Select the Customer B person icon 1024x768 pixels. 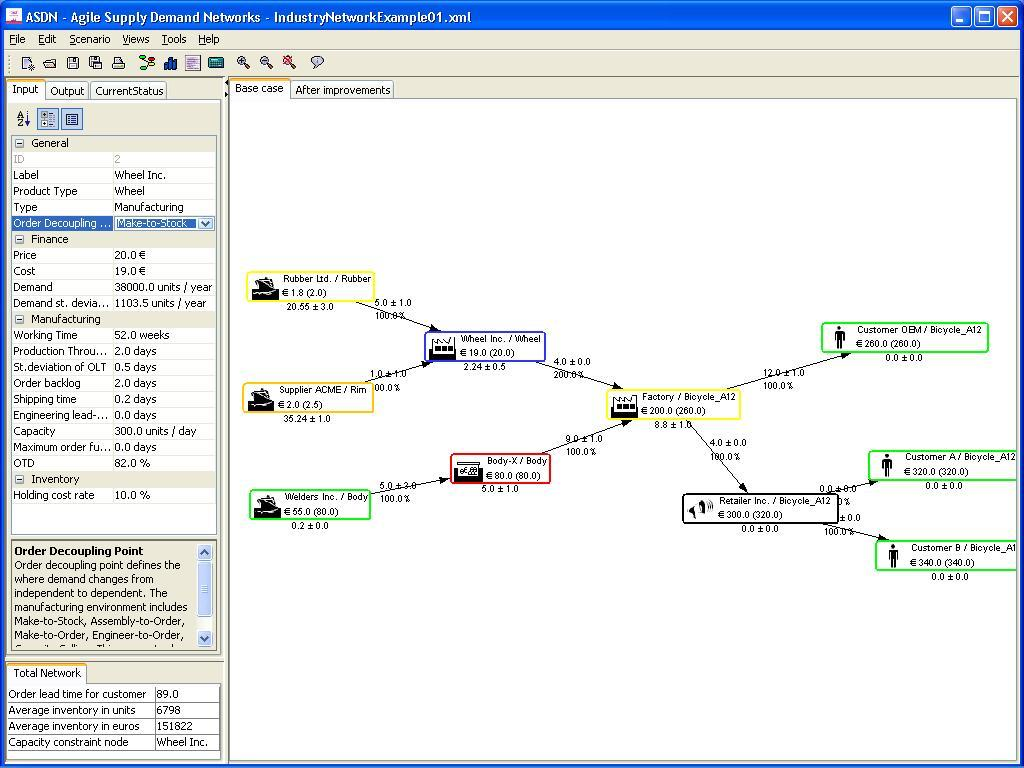(893, 556)
